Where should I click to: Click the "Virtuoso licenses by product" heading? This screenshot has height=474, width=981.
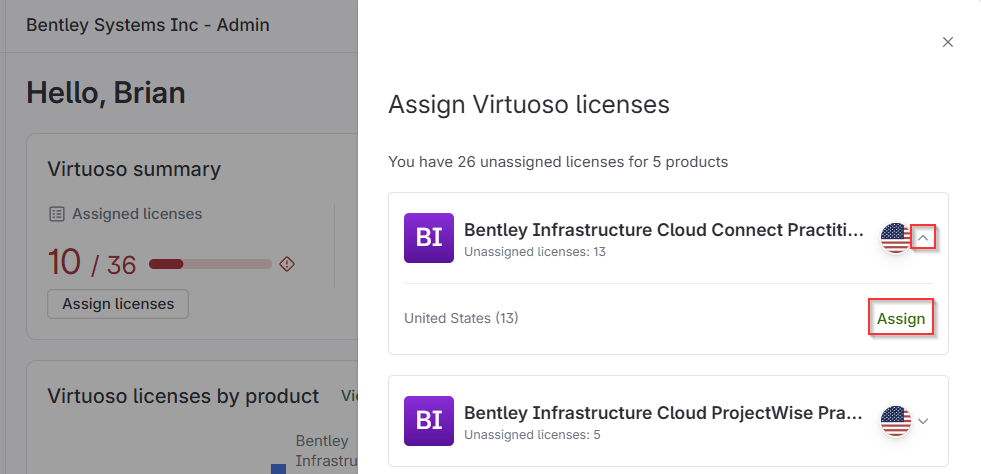[x=183, y=396]
